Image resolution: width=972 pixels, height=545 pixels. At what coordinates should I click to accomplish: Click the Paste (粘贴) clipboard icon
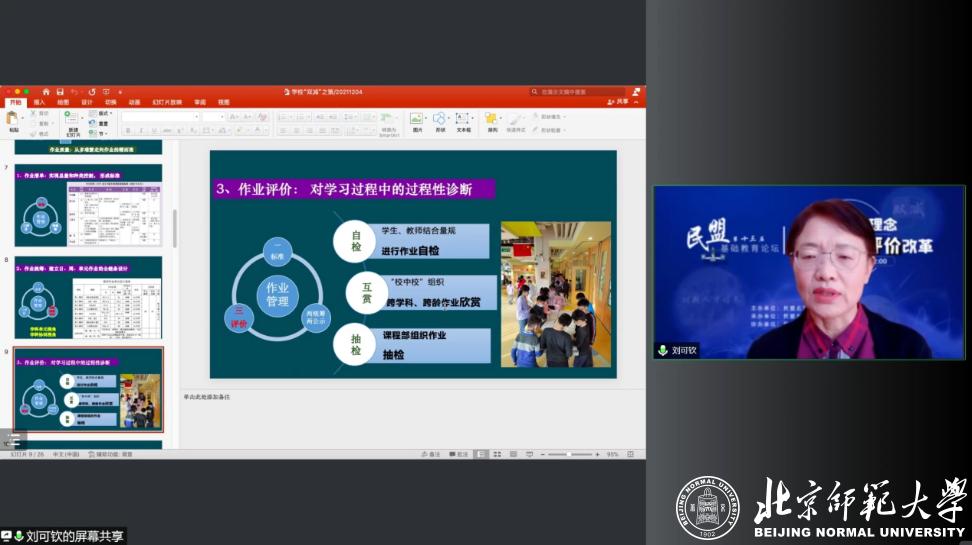(13, 119)
